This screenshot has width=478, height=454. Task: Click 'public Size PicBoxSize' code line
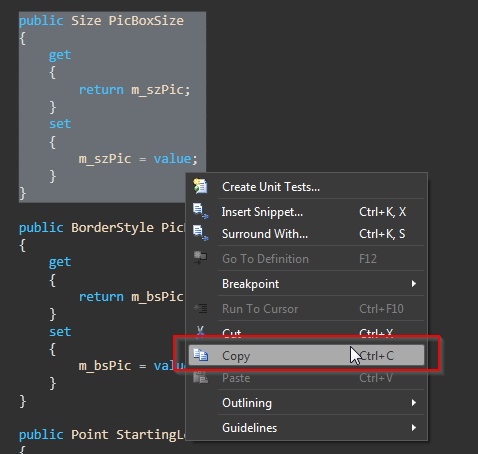coord(101,21)
